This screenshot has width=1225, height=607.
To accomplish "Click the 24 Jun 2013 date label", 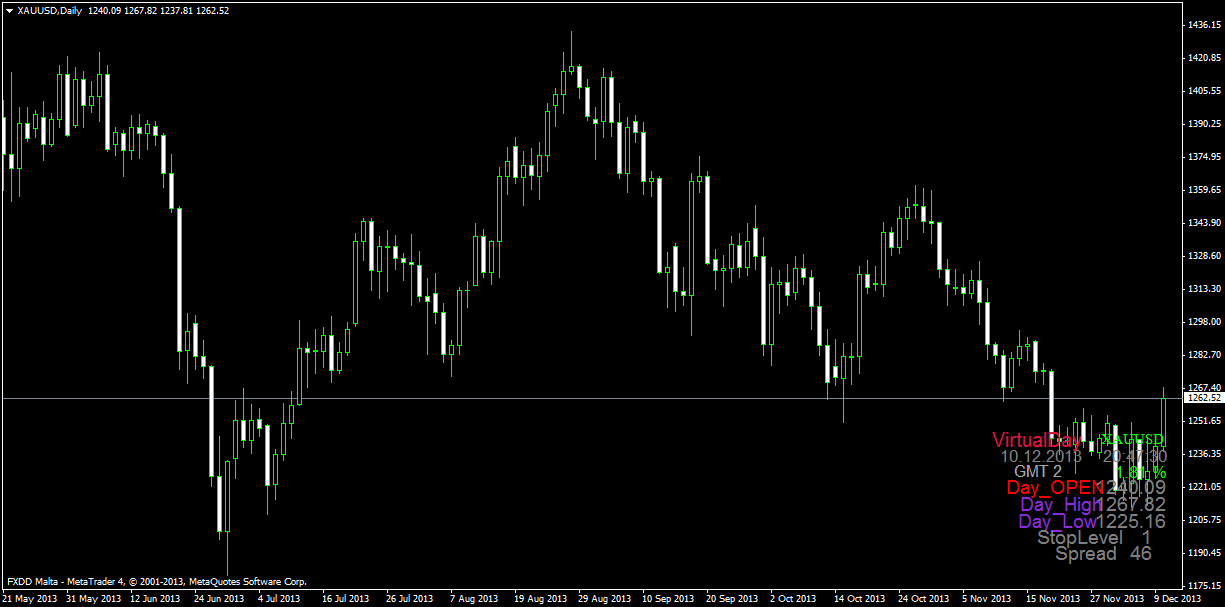I will 218,598.
